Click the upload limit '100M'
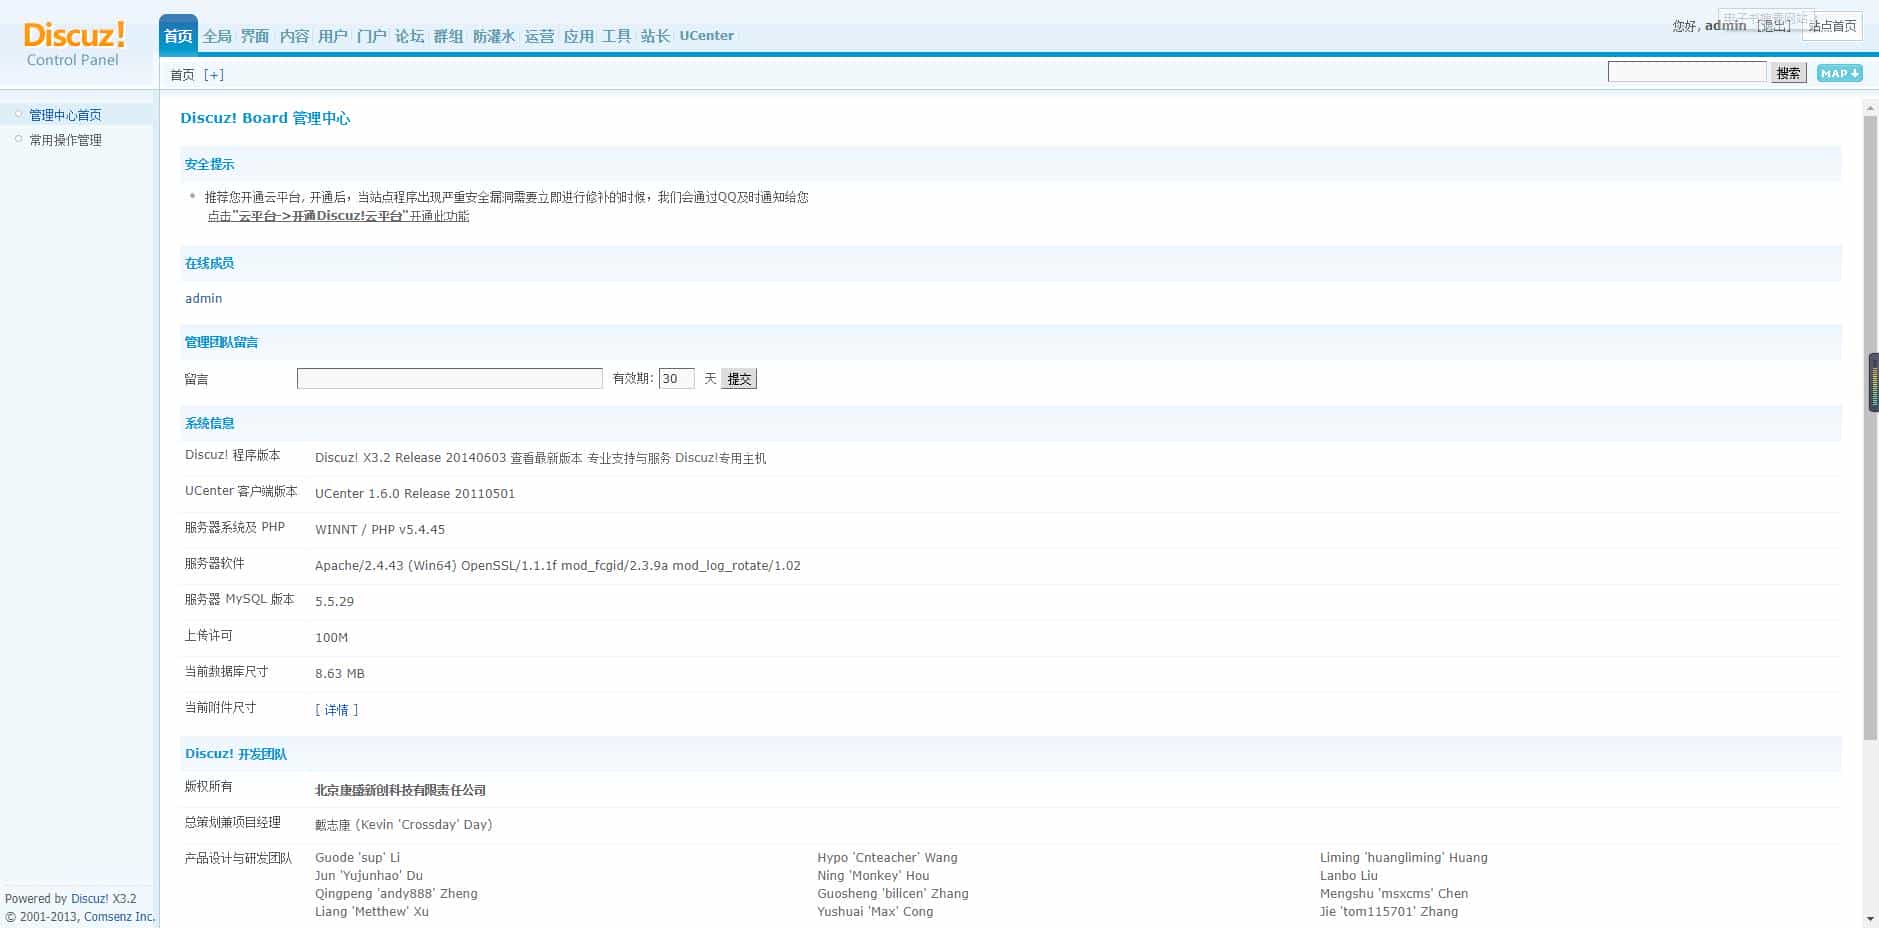 tap(331, 638)
